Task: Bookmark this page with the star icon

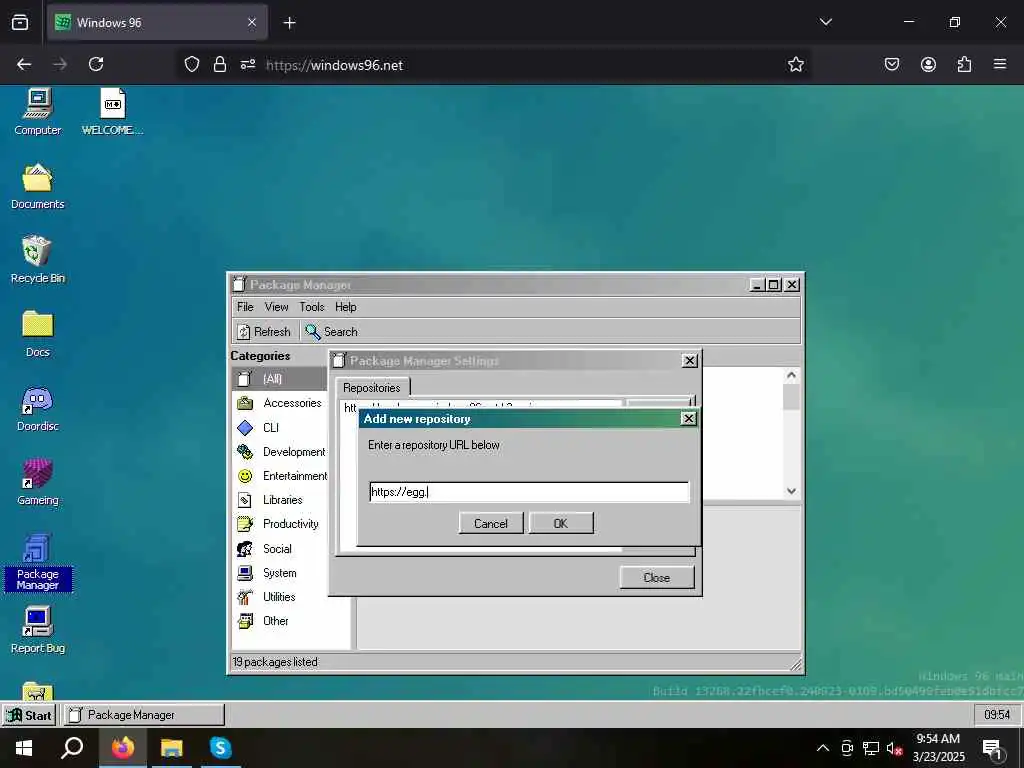Action: [795, 64]
